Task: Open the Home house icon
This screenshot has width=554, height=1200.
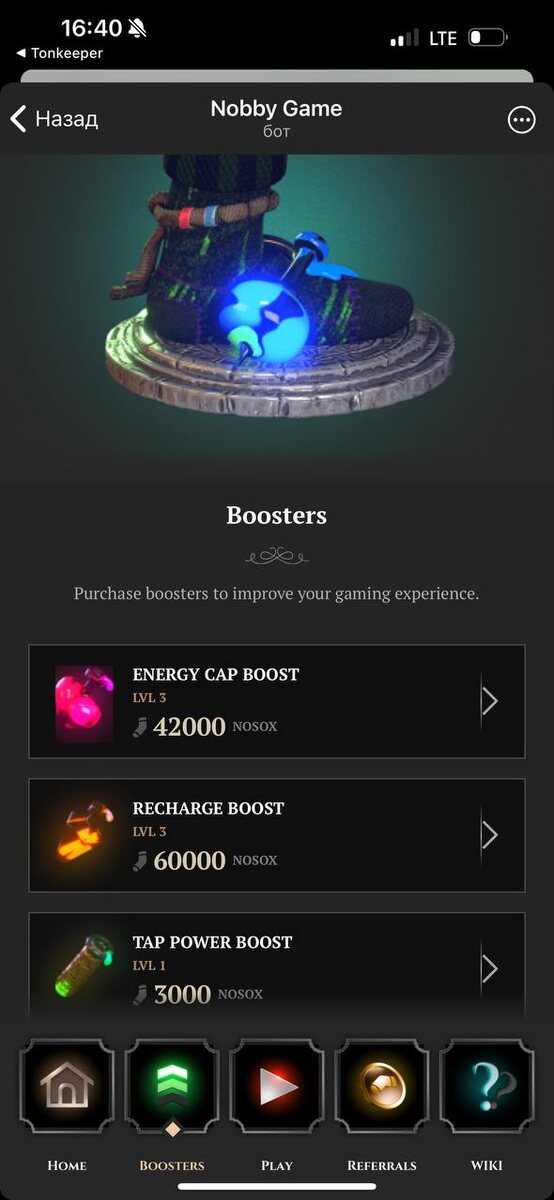Action: click(67, 1086)
